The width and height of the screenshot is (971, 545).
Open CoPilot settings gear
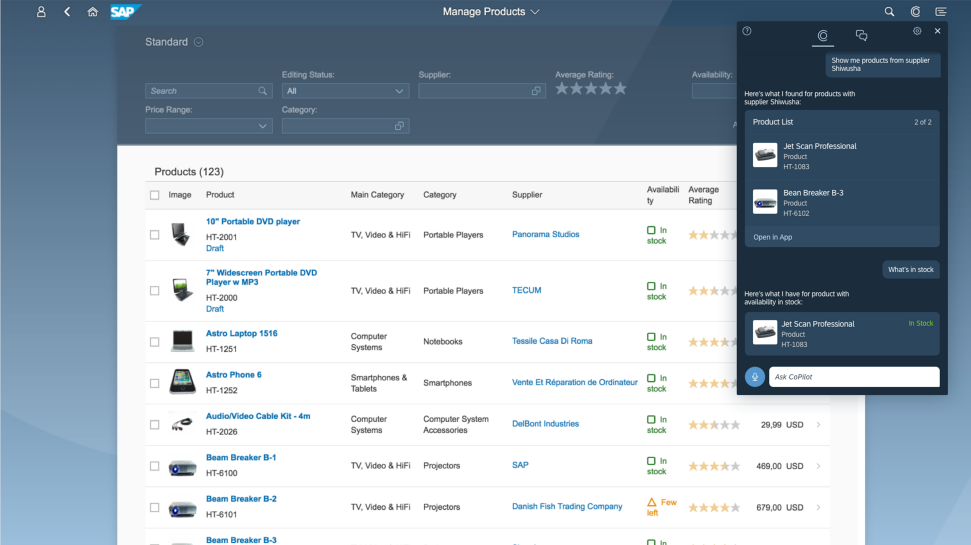pyautogui.click(x=917, y=31)
